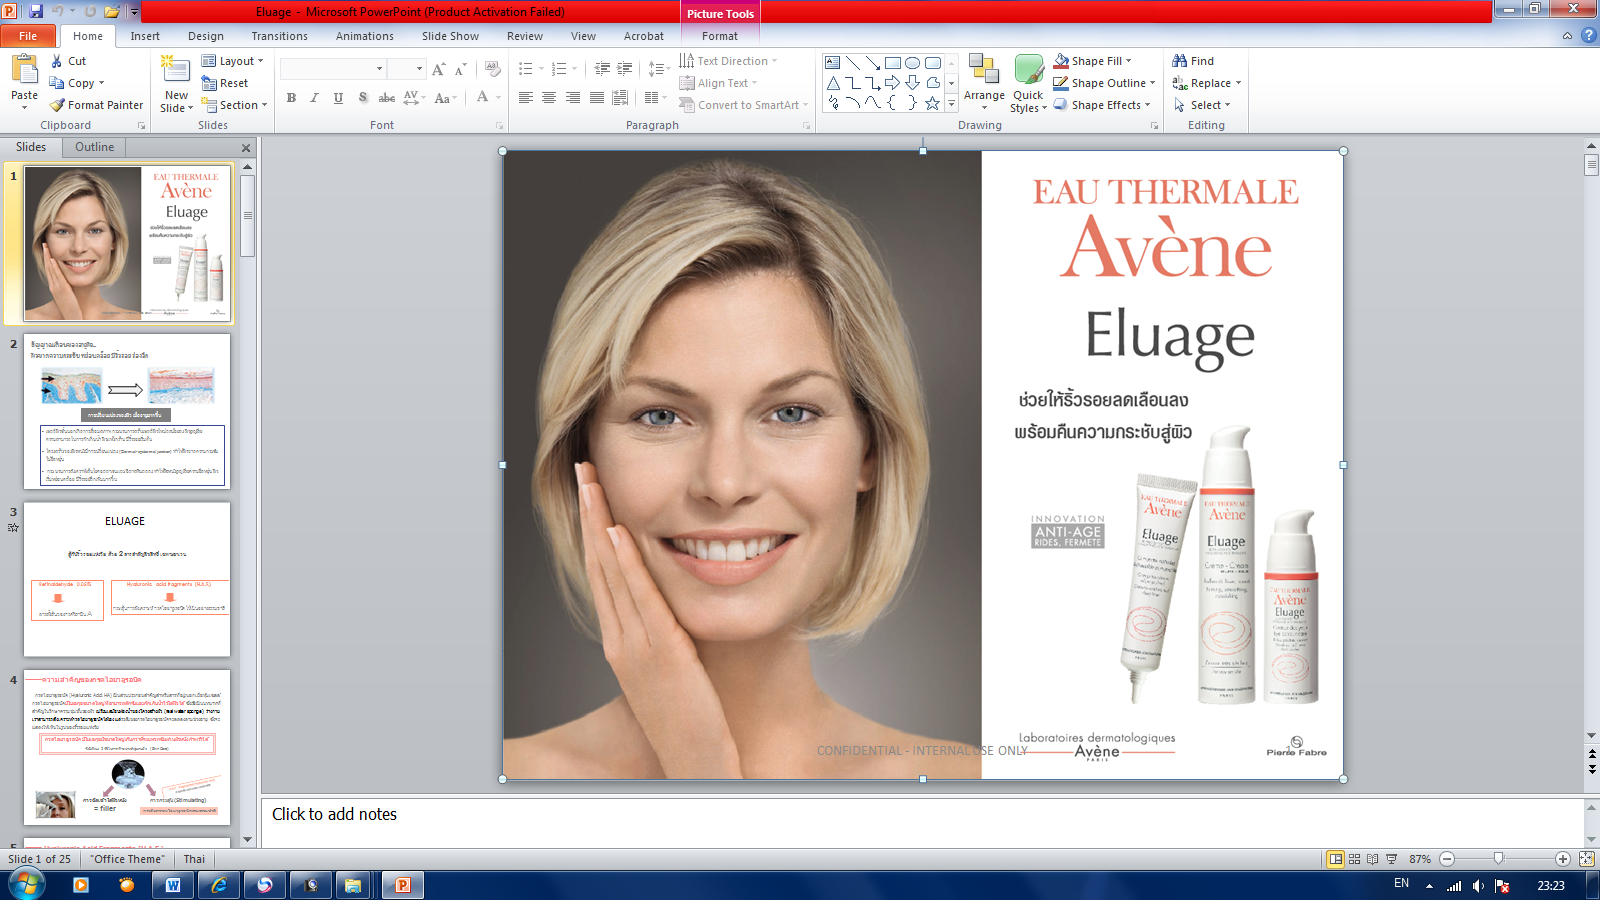Switch to the Design ribbon tab

tap(206, 36)
